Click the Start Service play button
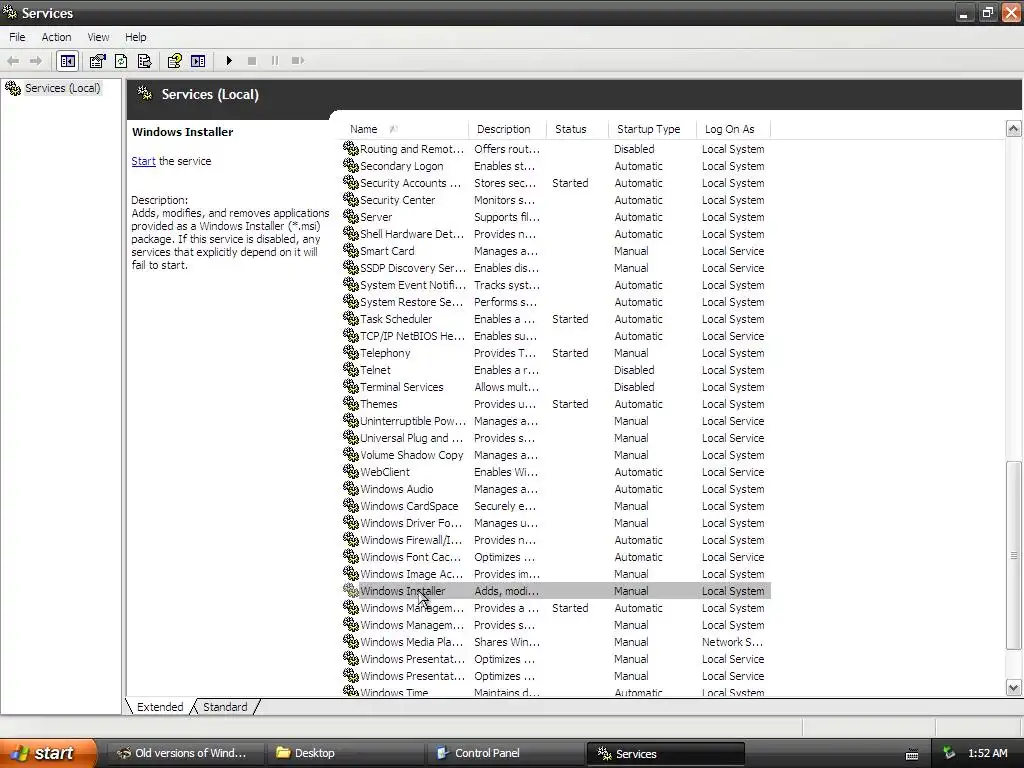 [229, 61]
